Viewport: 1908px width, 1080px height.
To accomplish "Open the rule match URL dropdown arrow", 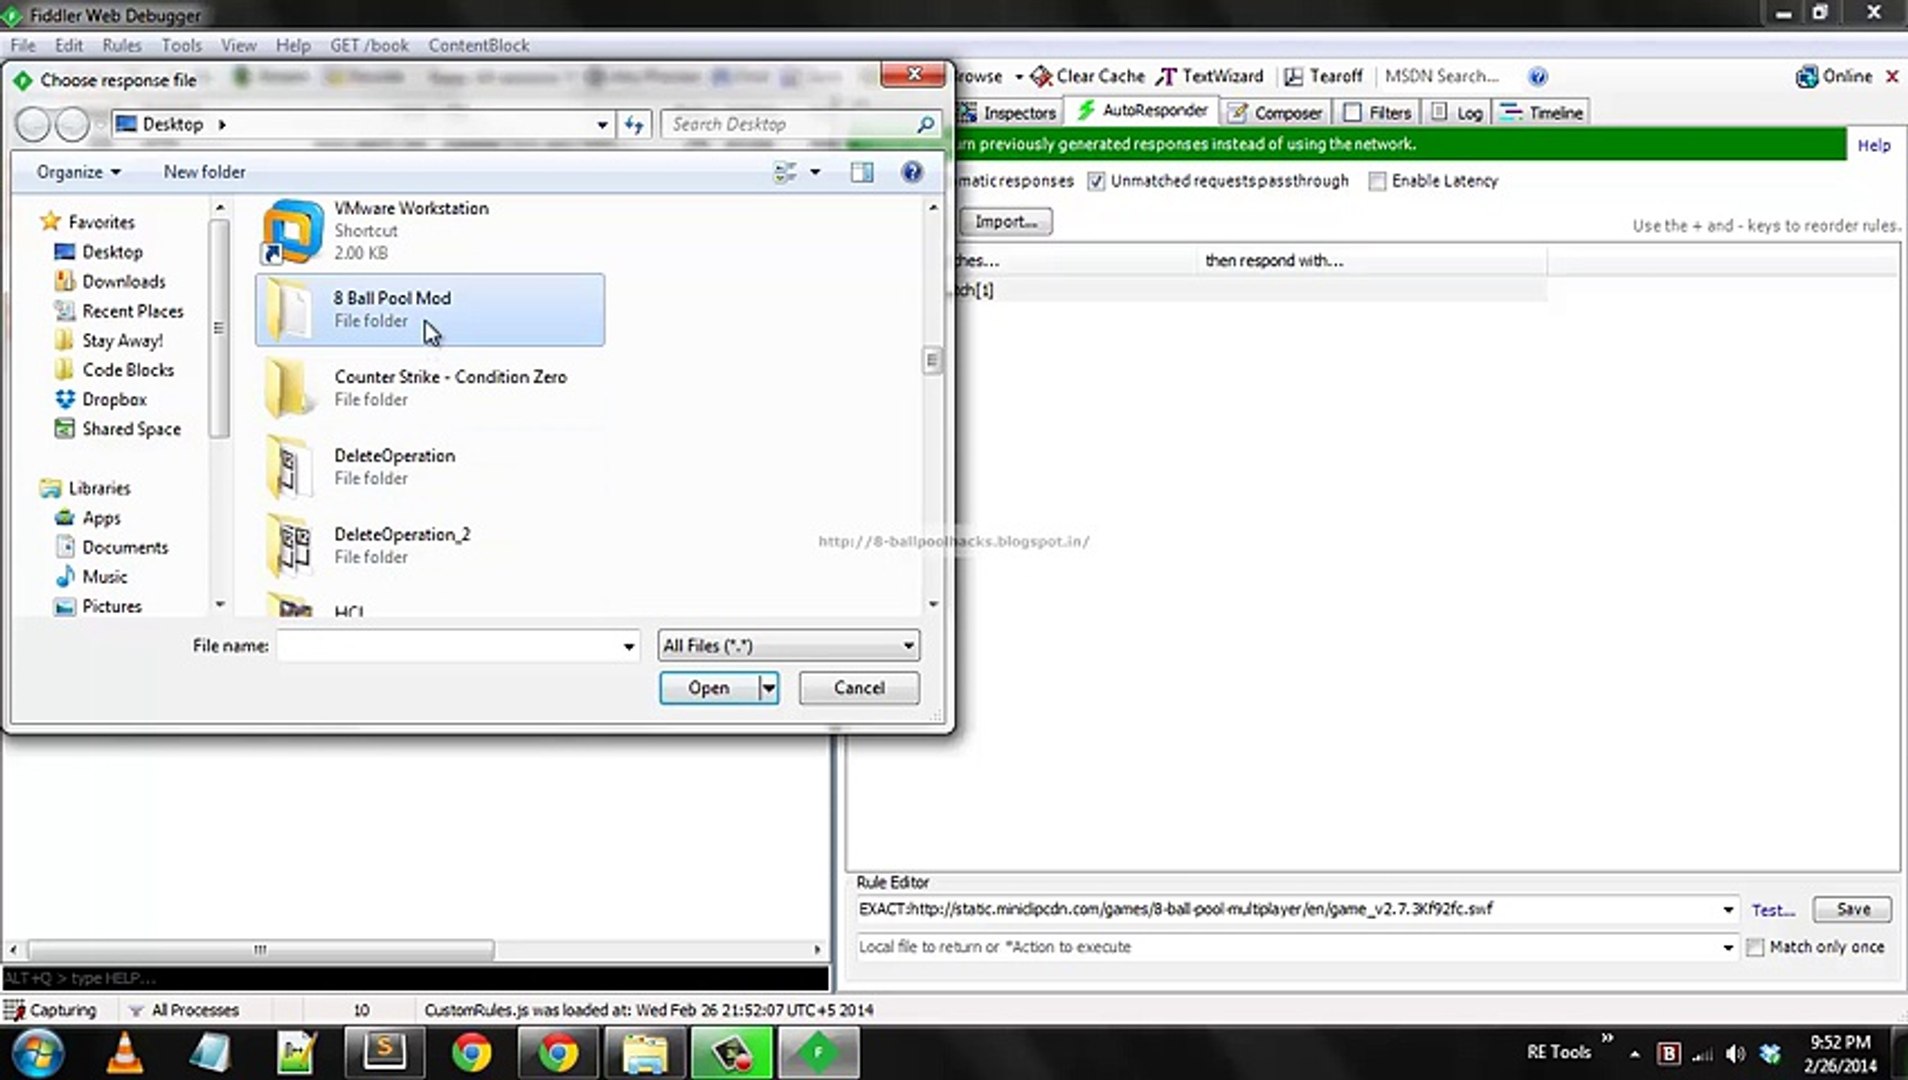I will [1728, 909].
